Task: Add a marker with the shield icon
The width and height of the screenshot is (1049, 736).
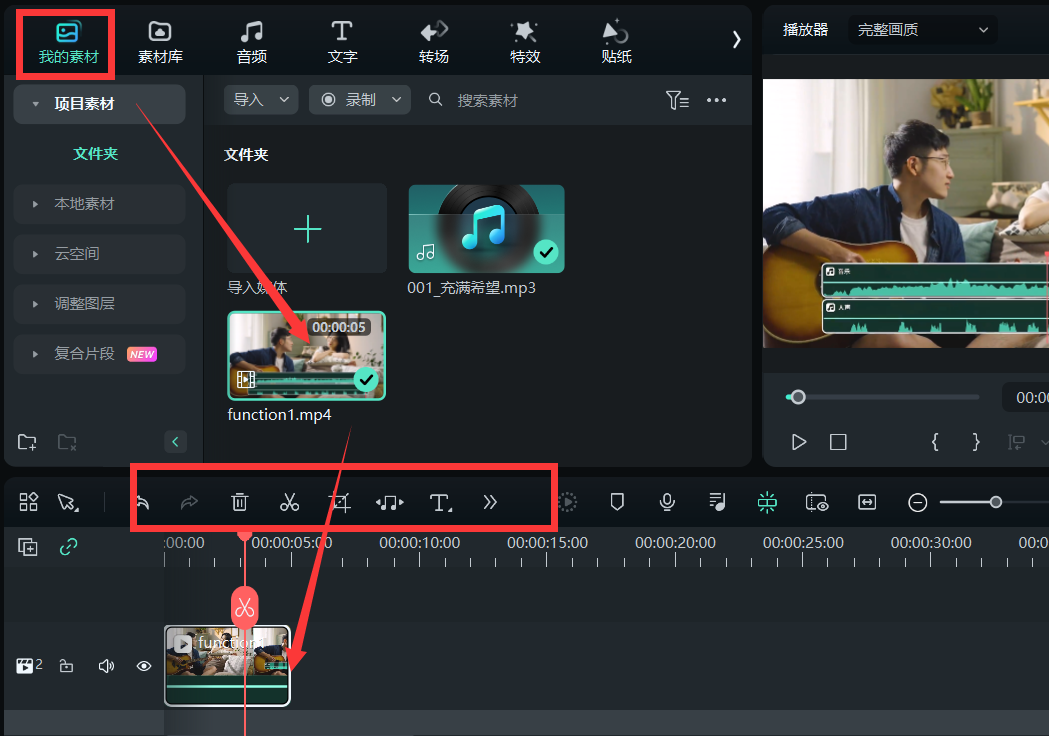Action: pos(617,502)
